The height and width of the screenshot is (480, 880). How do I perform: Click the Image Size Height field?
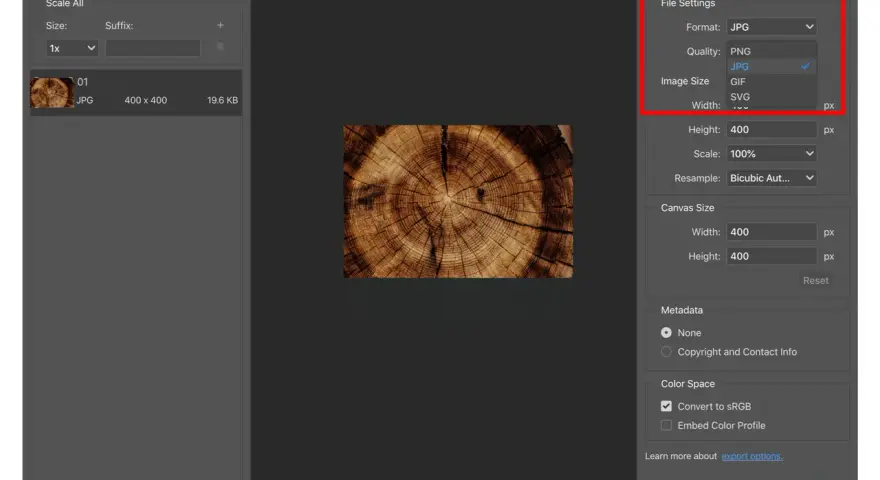coord(772,130)
